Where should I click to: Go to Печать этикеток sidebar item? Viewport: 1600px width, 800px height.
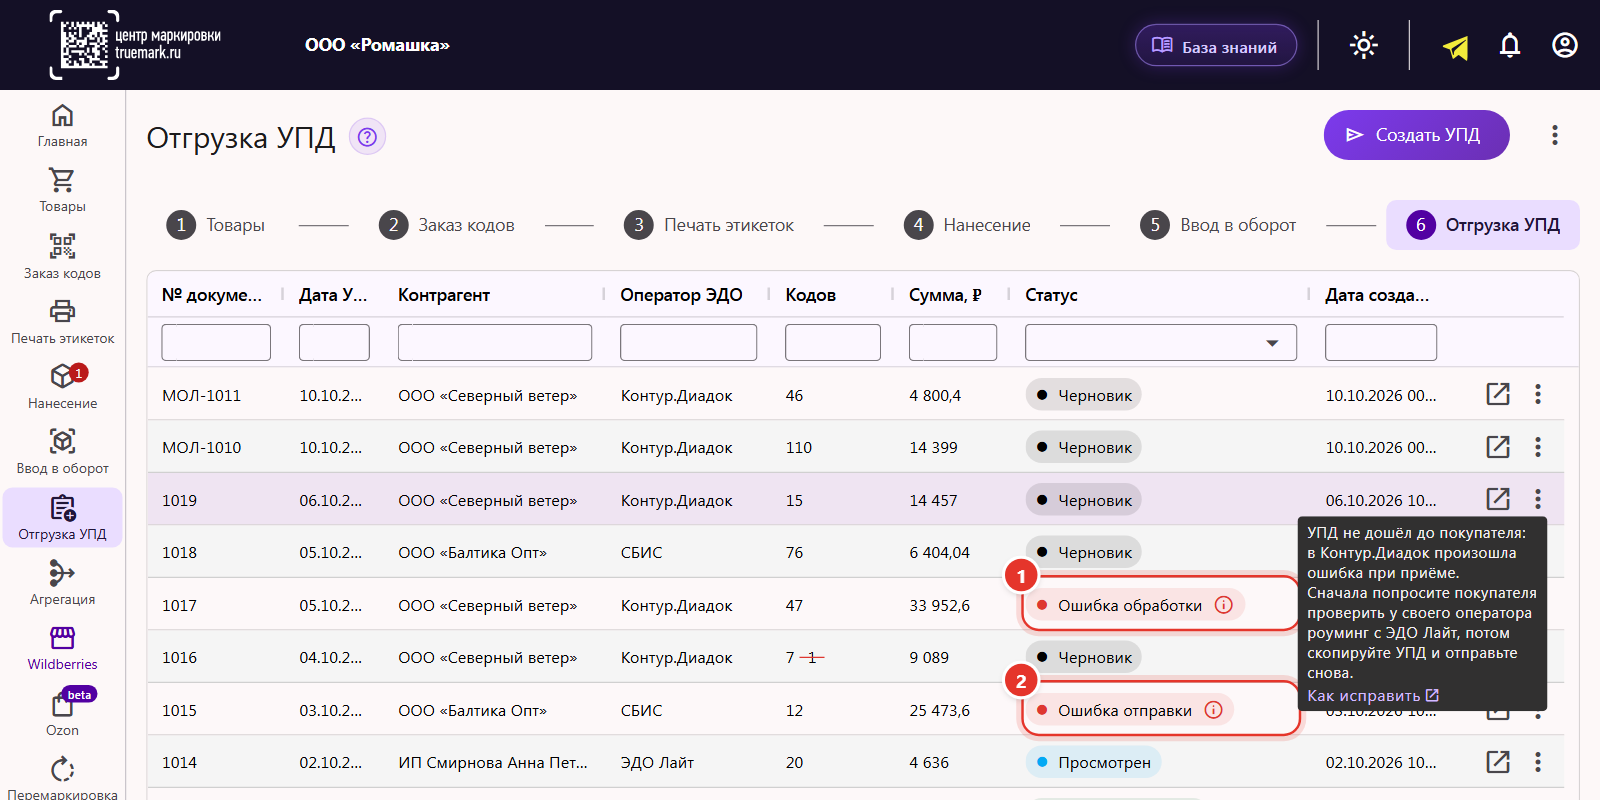pos(62,321)
